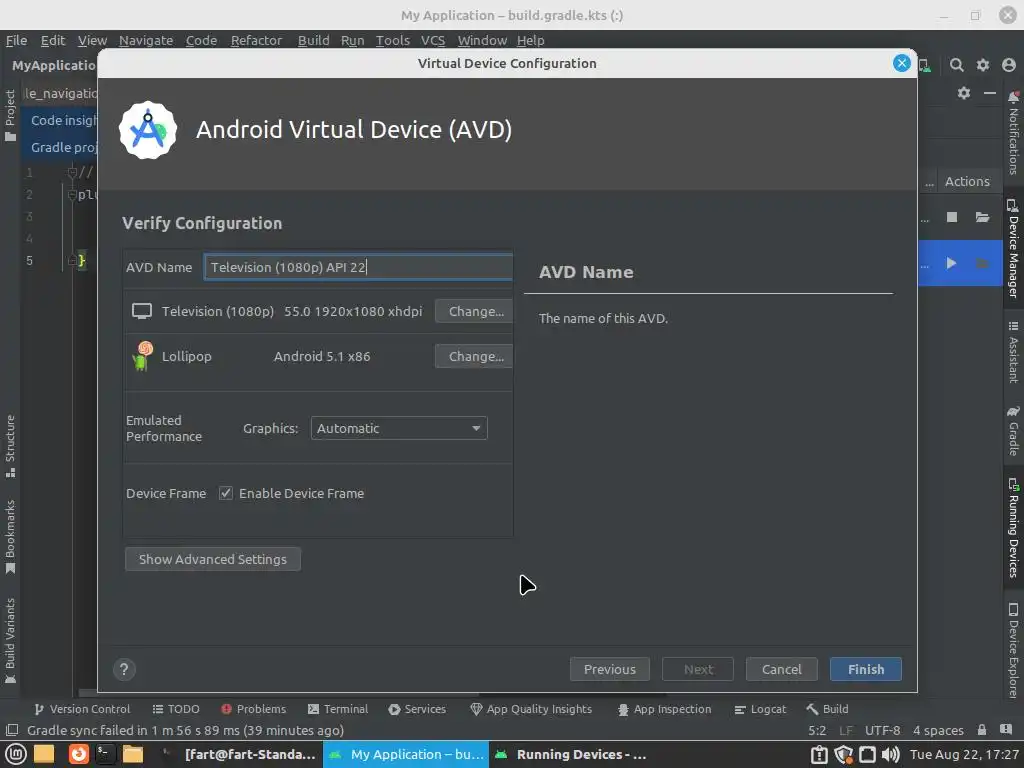Open the dialog help question mark
This screenshot has height=768, width=1024.
click(124, 669)
